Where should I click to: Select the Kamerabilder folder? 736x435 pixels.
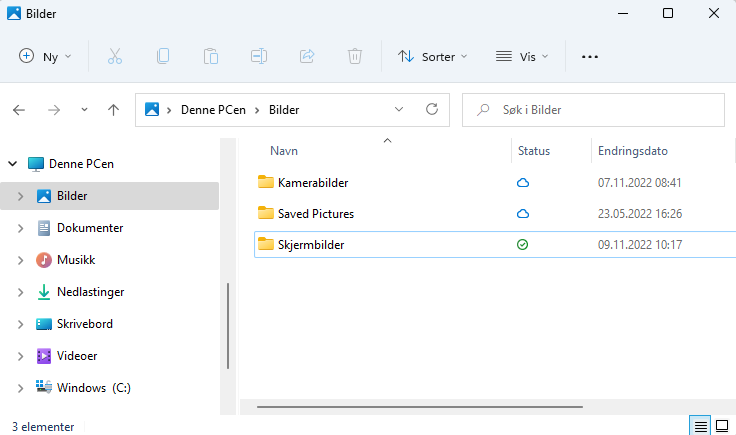[x=313, y=183]
